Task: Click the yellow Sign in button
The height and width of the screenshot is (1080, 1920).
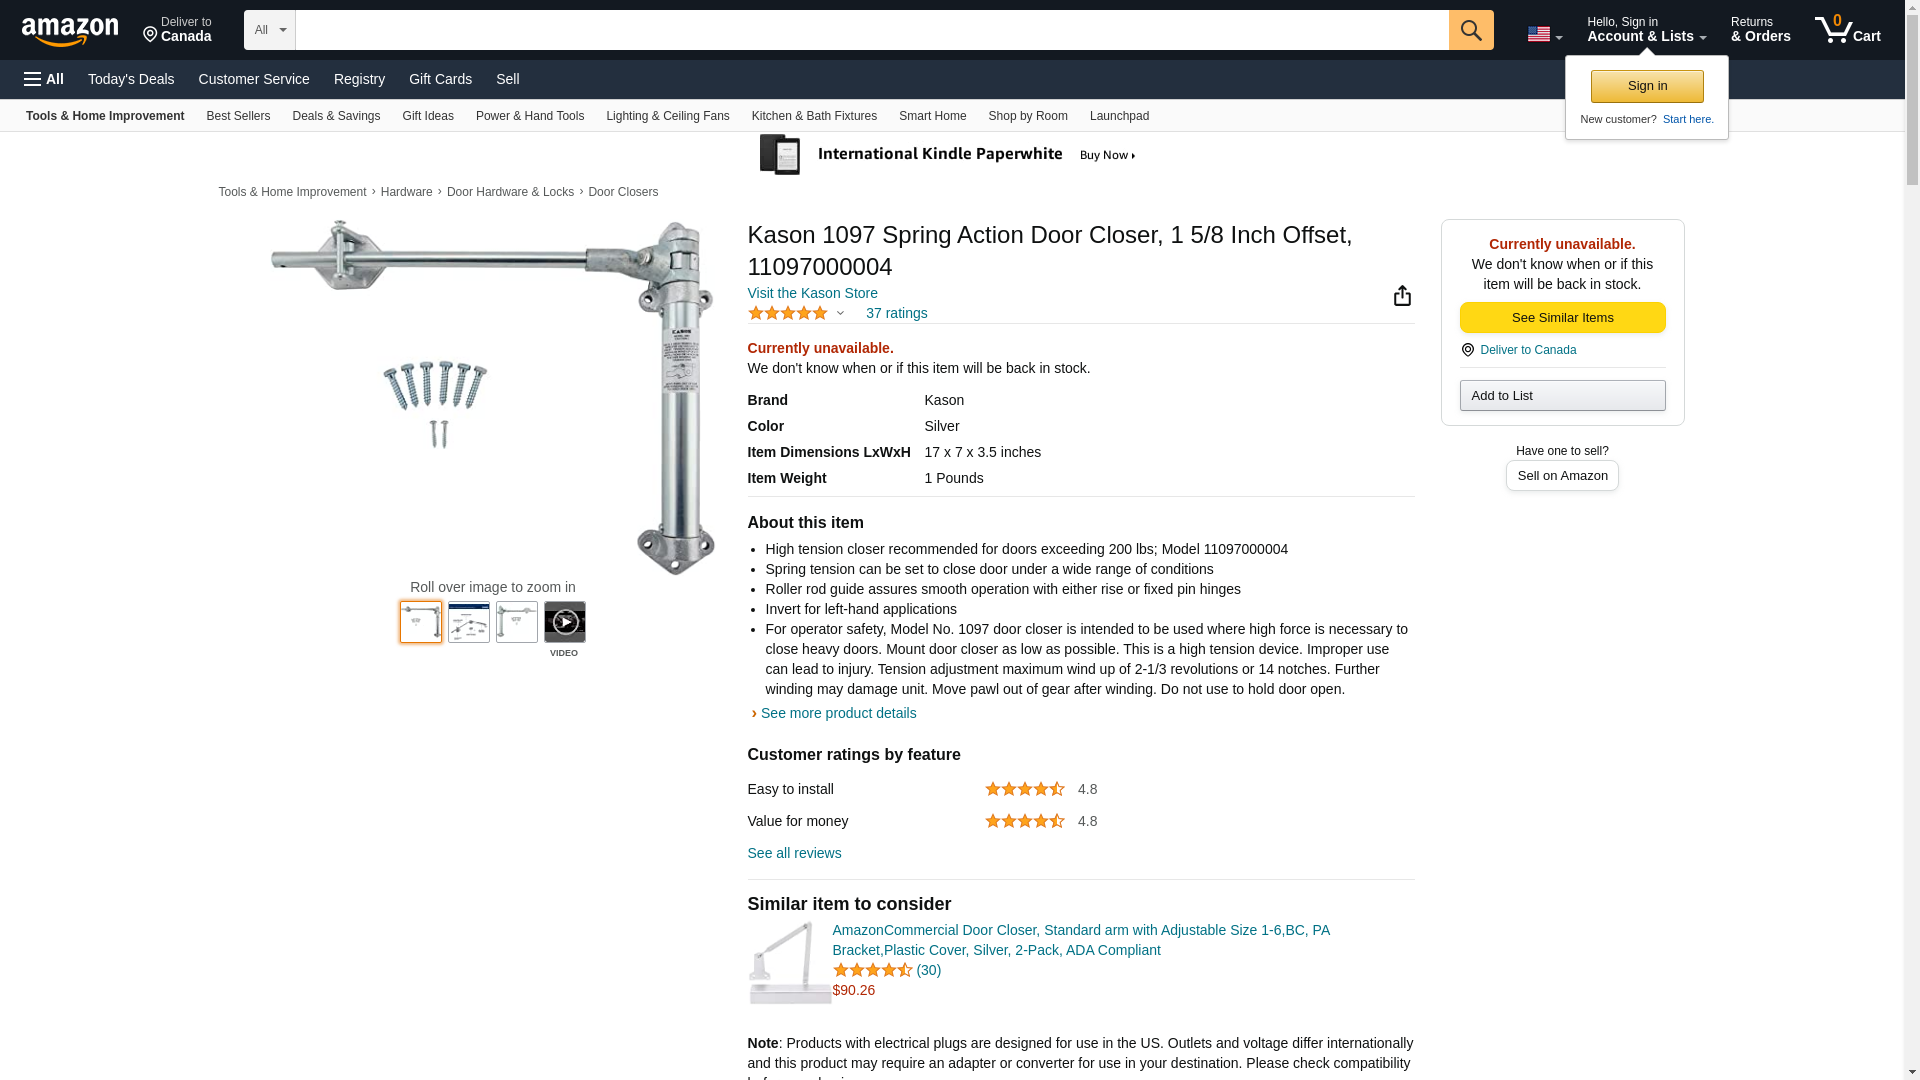Action: tap(1646, 86)
